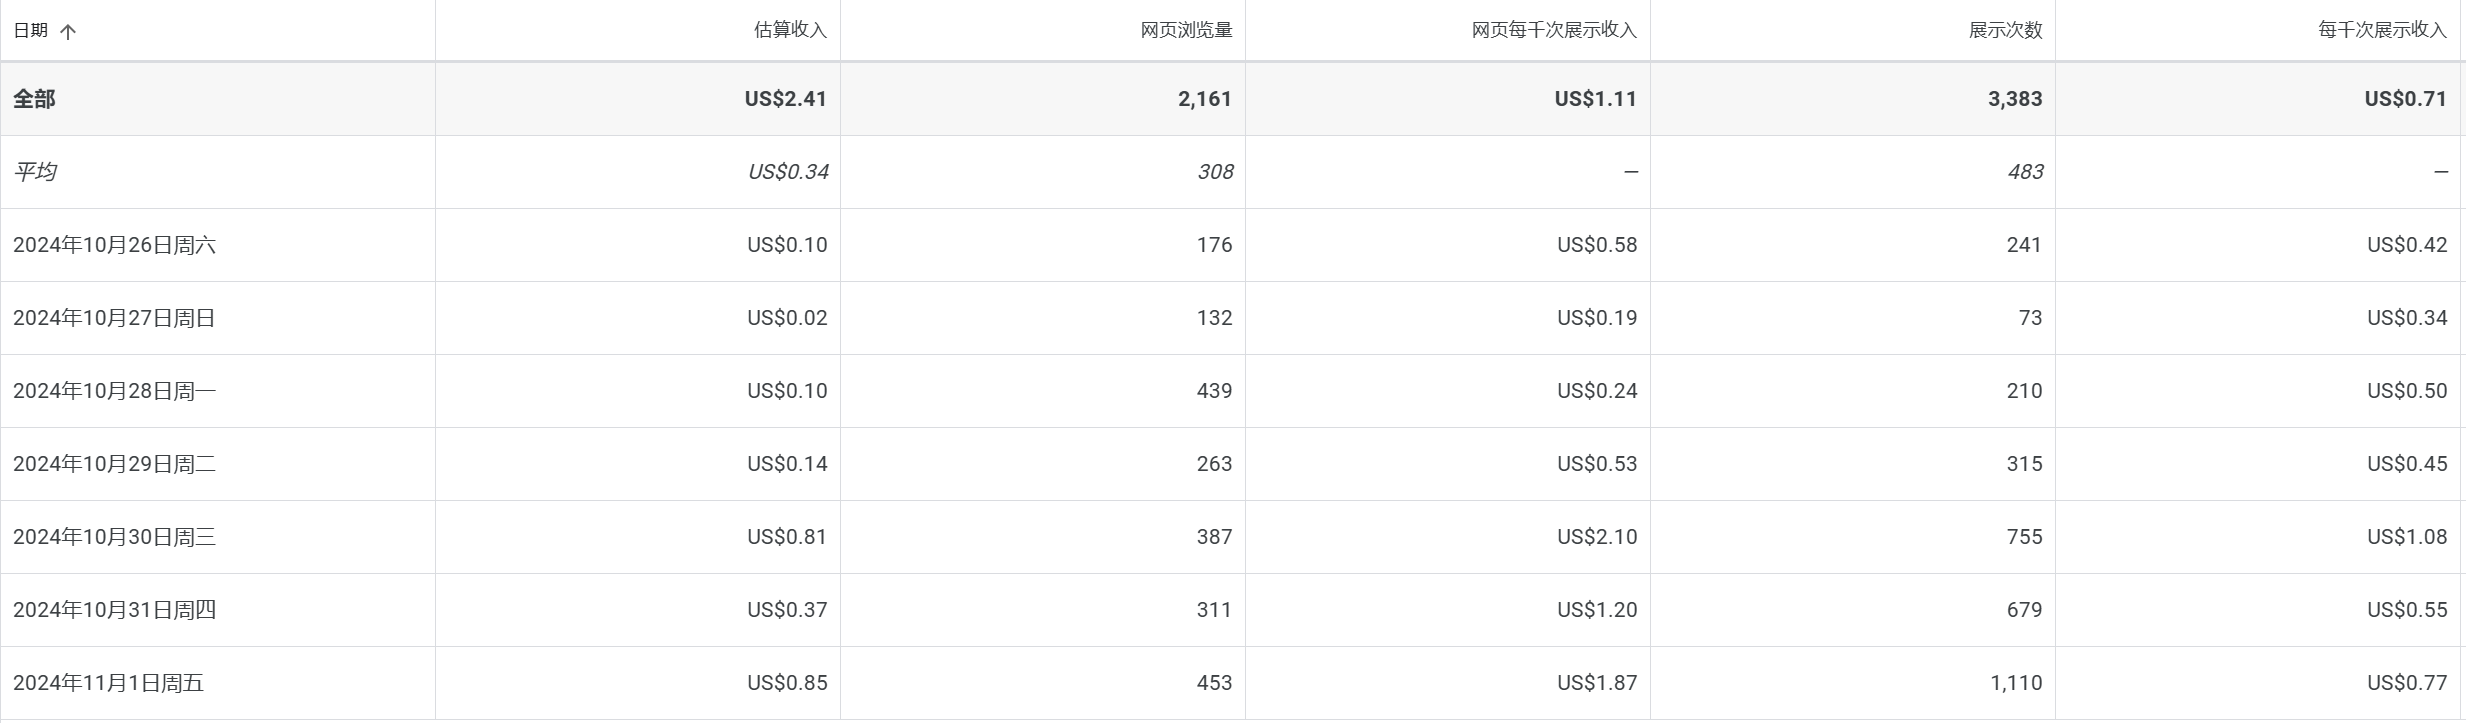
Task: Click the 2024年10月26日周六 date row
Action: (x=114, y=245)
